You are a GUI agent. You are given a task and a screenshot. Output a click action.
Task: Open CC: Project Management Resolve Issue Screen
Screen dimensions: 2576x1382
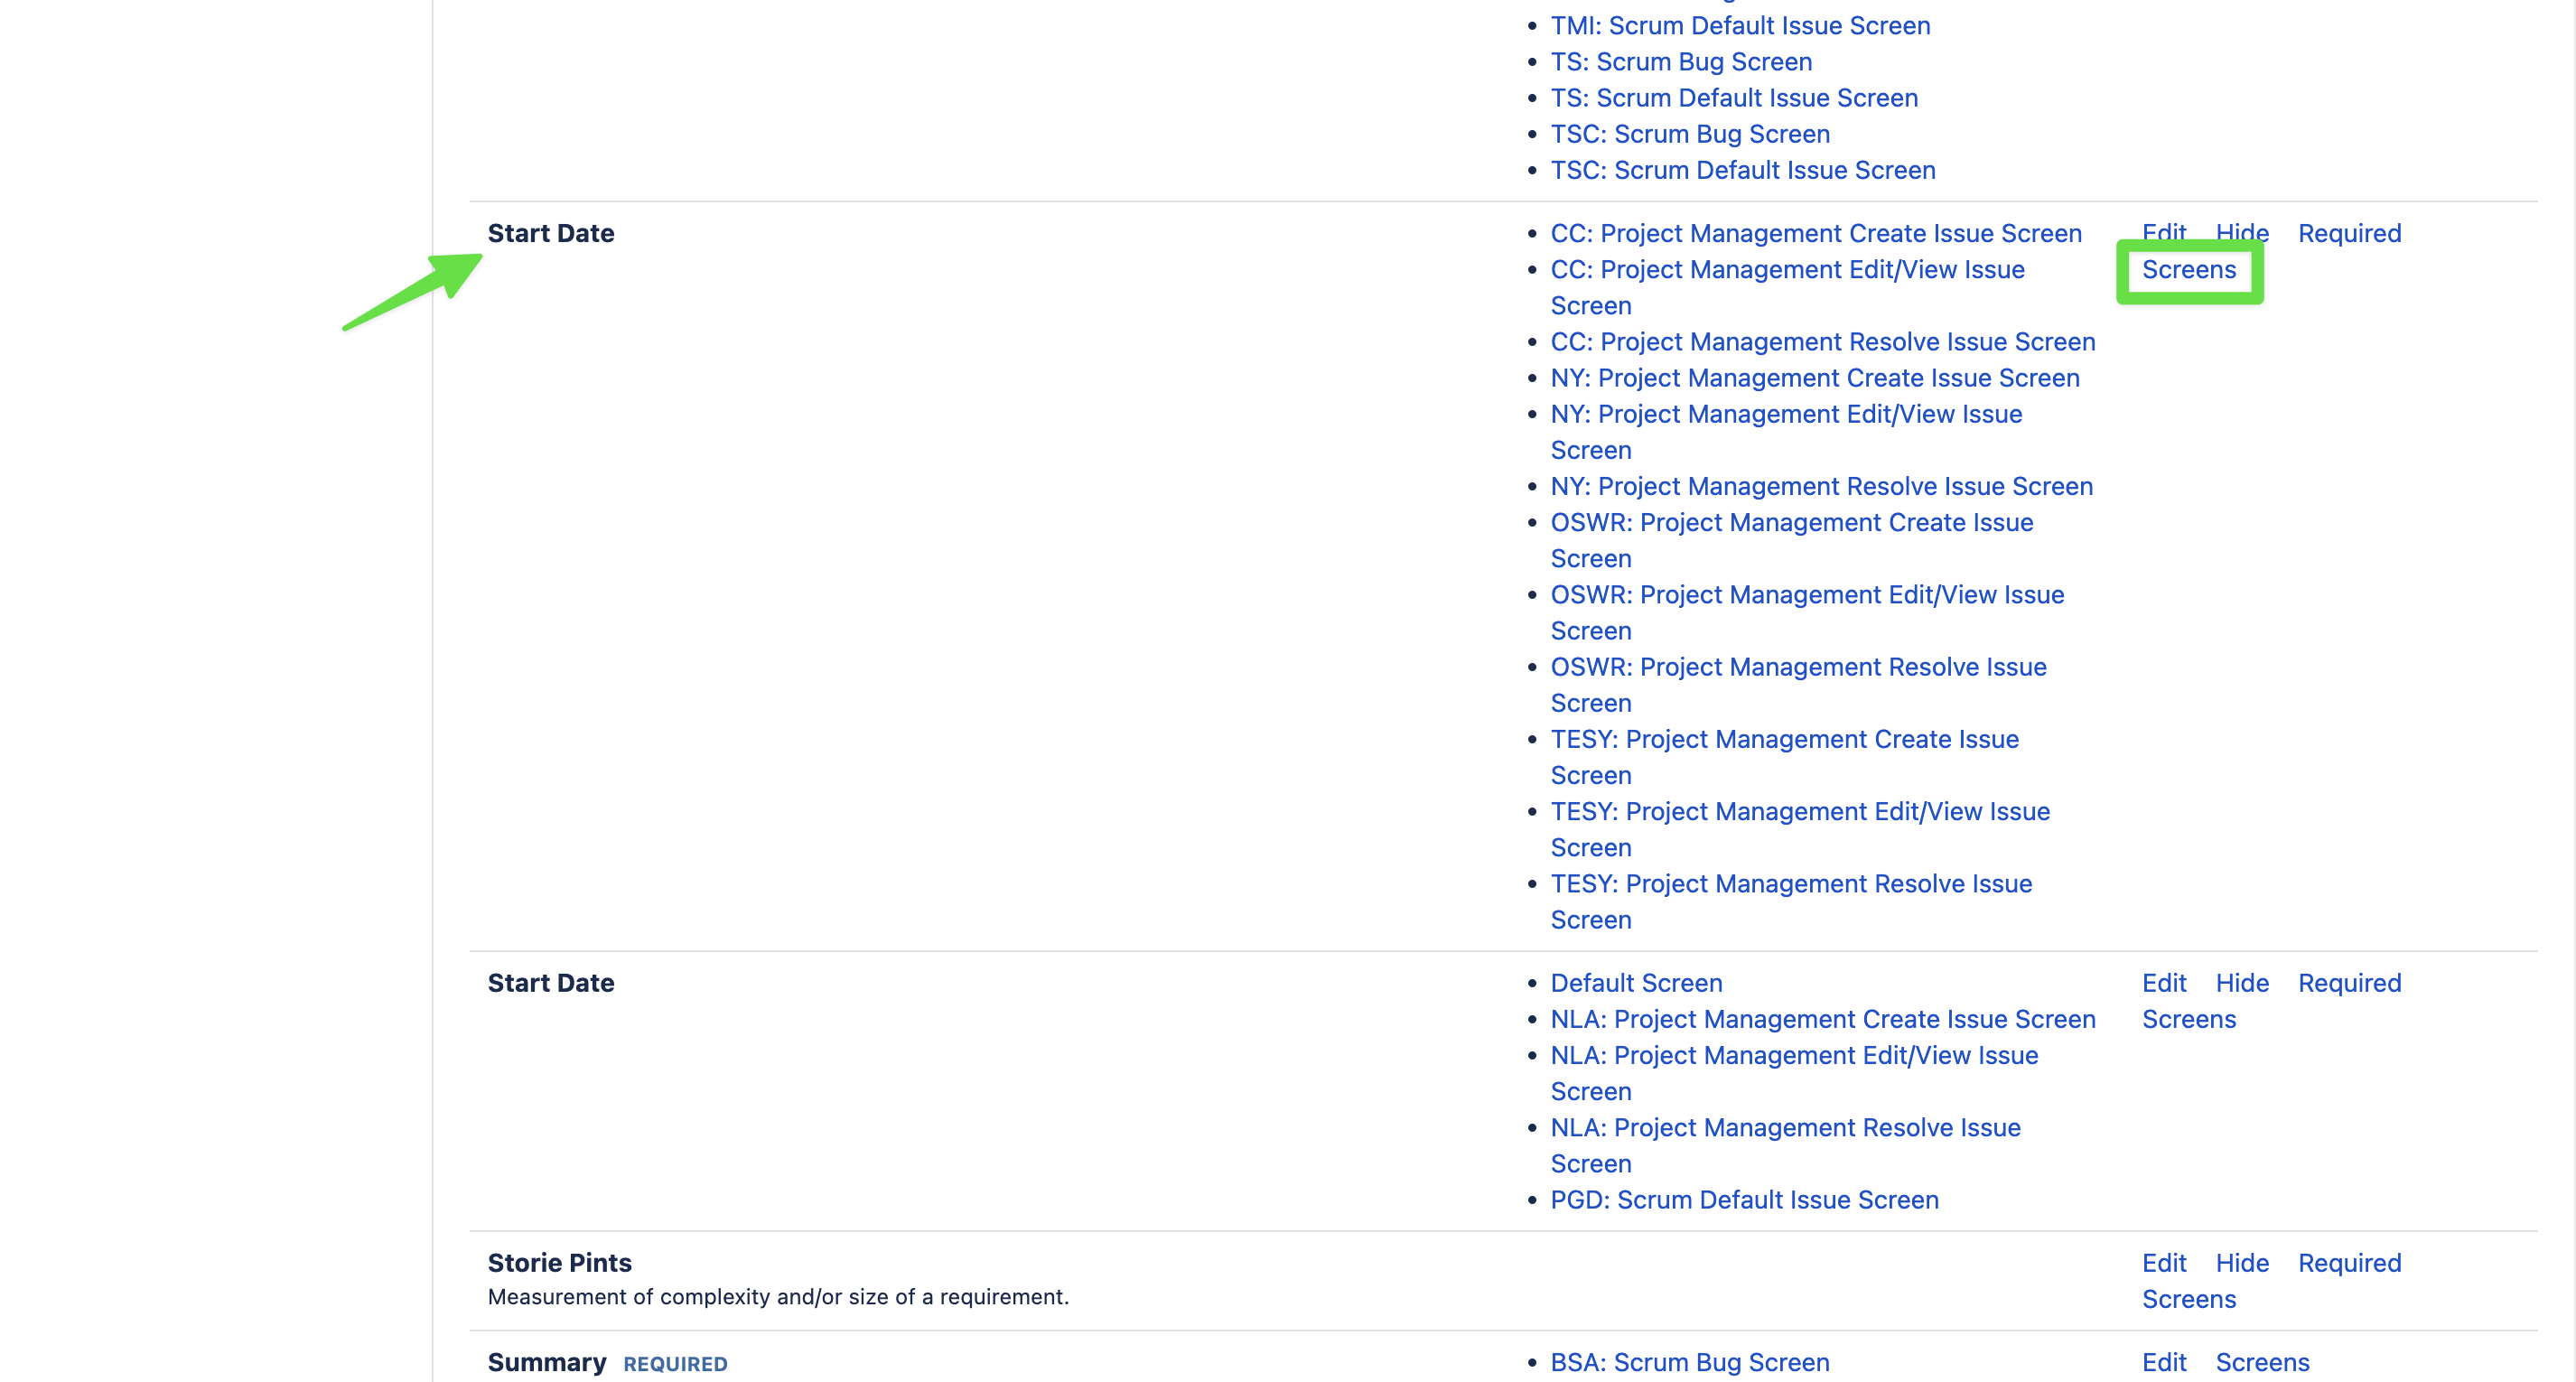[1822, 342]
